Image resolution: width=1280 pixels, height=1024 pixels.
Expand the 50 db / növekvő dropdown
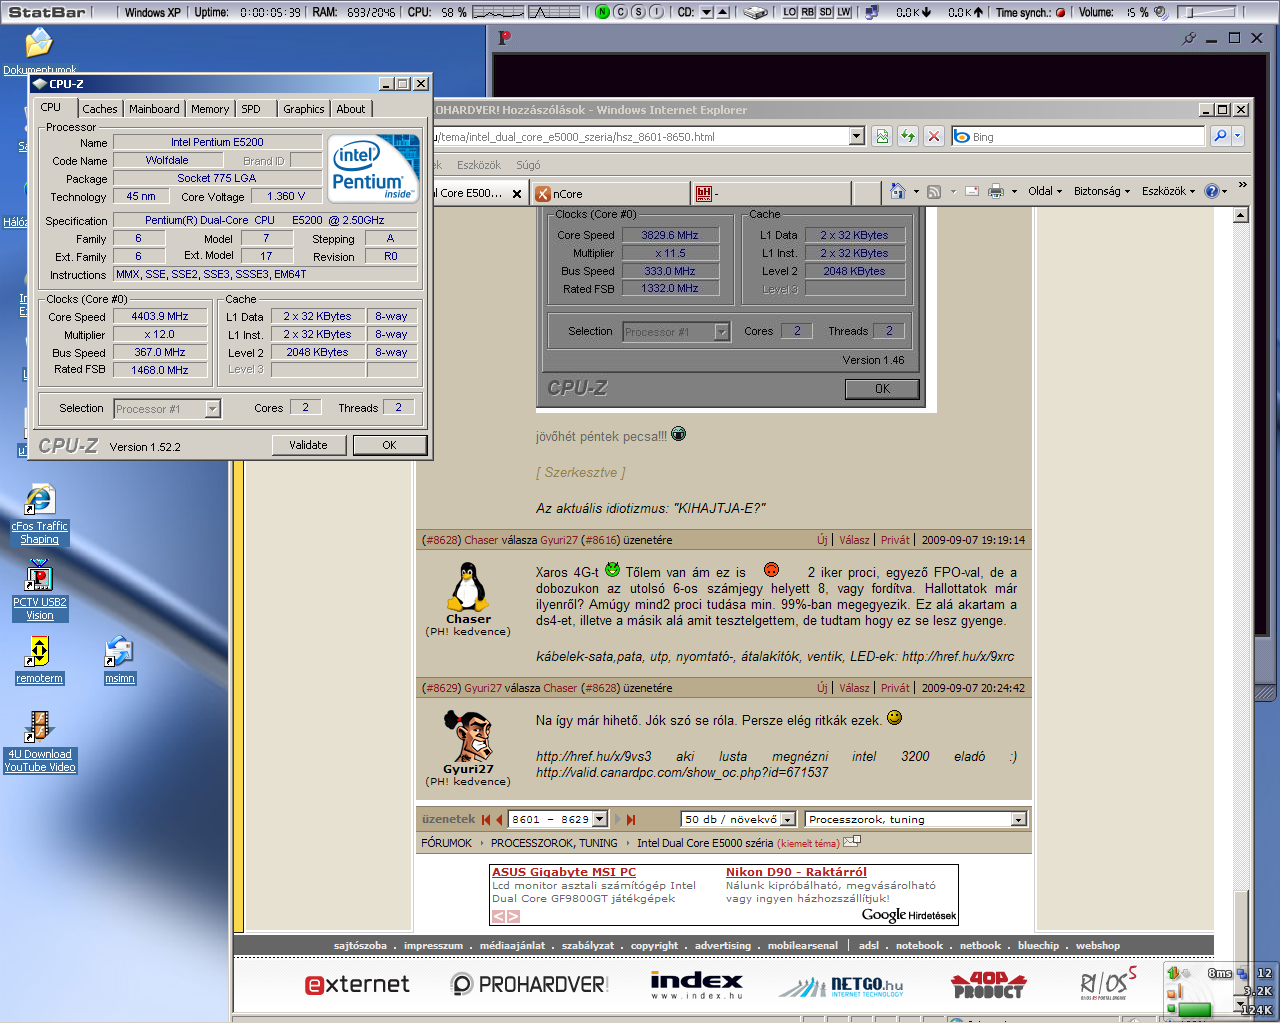tap(788, 819)
